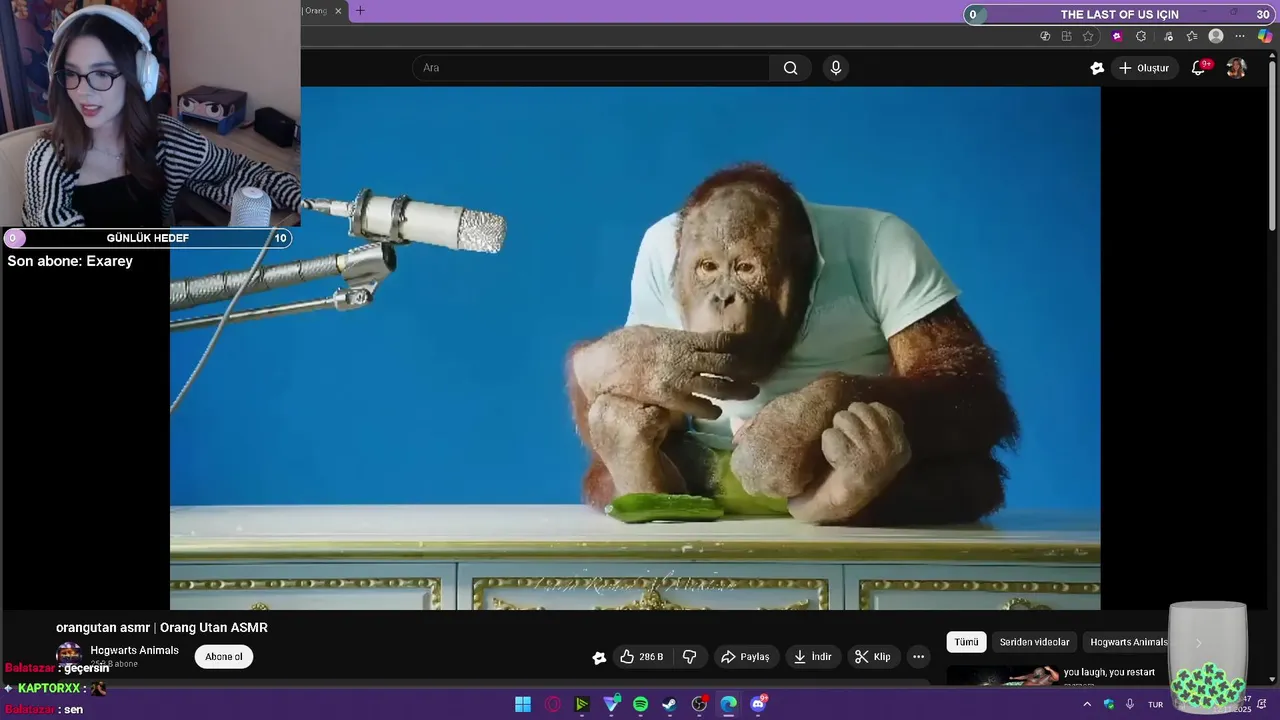Open split screen apps icon in address bar

click(1066, 36)
